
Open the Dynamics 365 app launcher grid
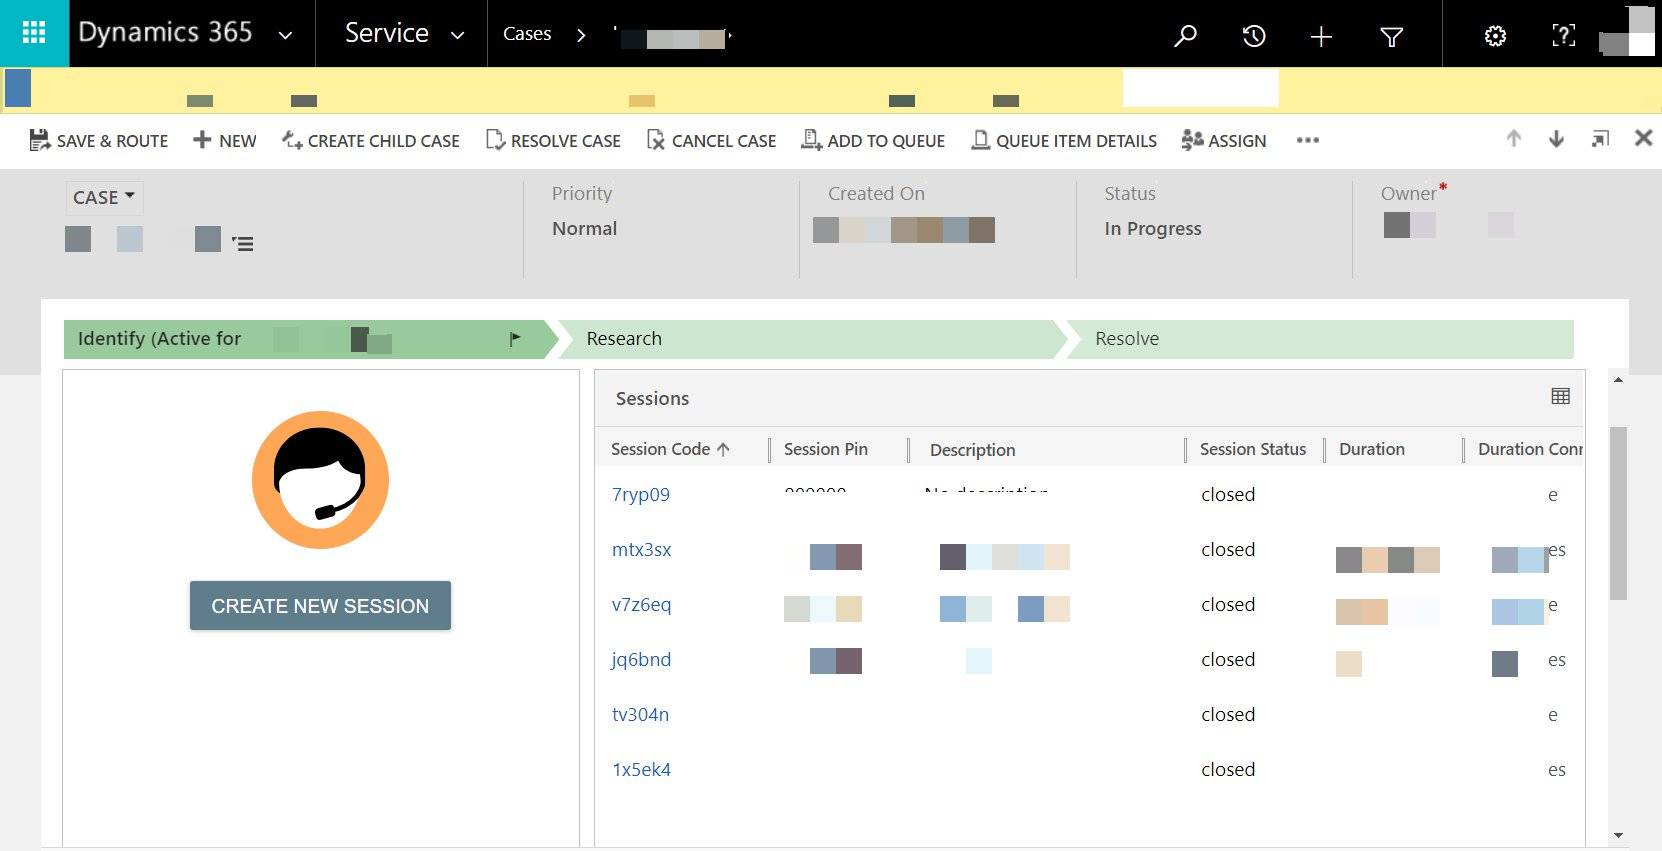[34, 33]
